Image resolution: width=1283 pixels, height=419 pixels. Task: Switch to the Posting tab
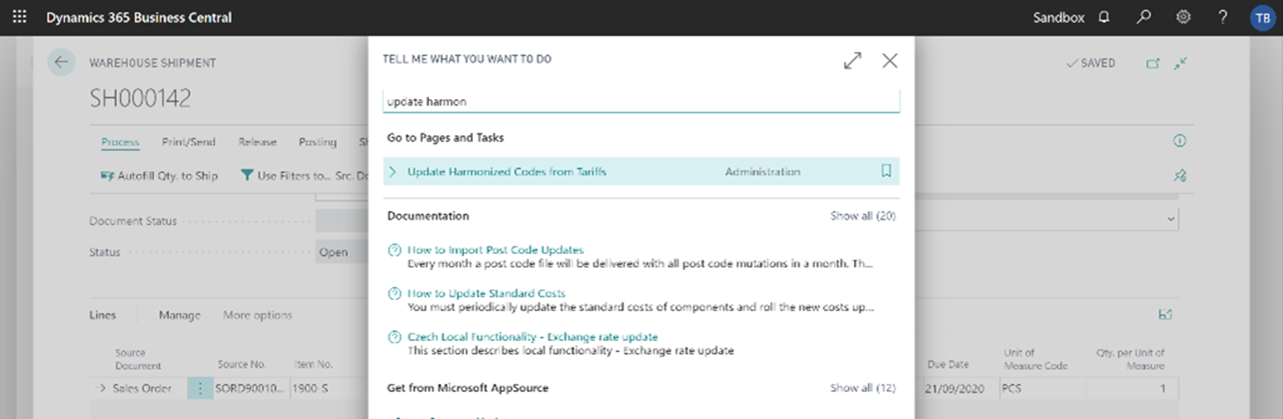[318, 142]
